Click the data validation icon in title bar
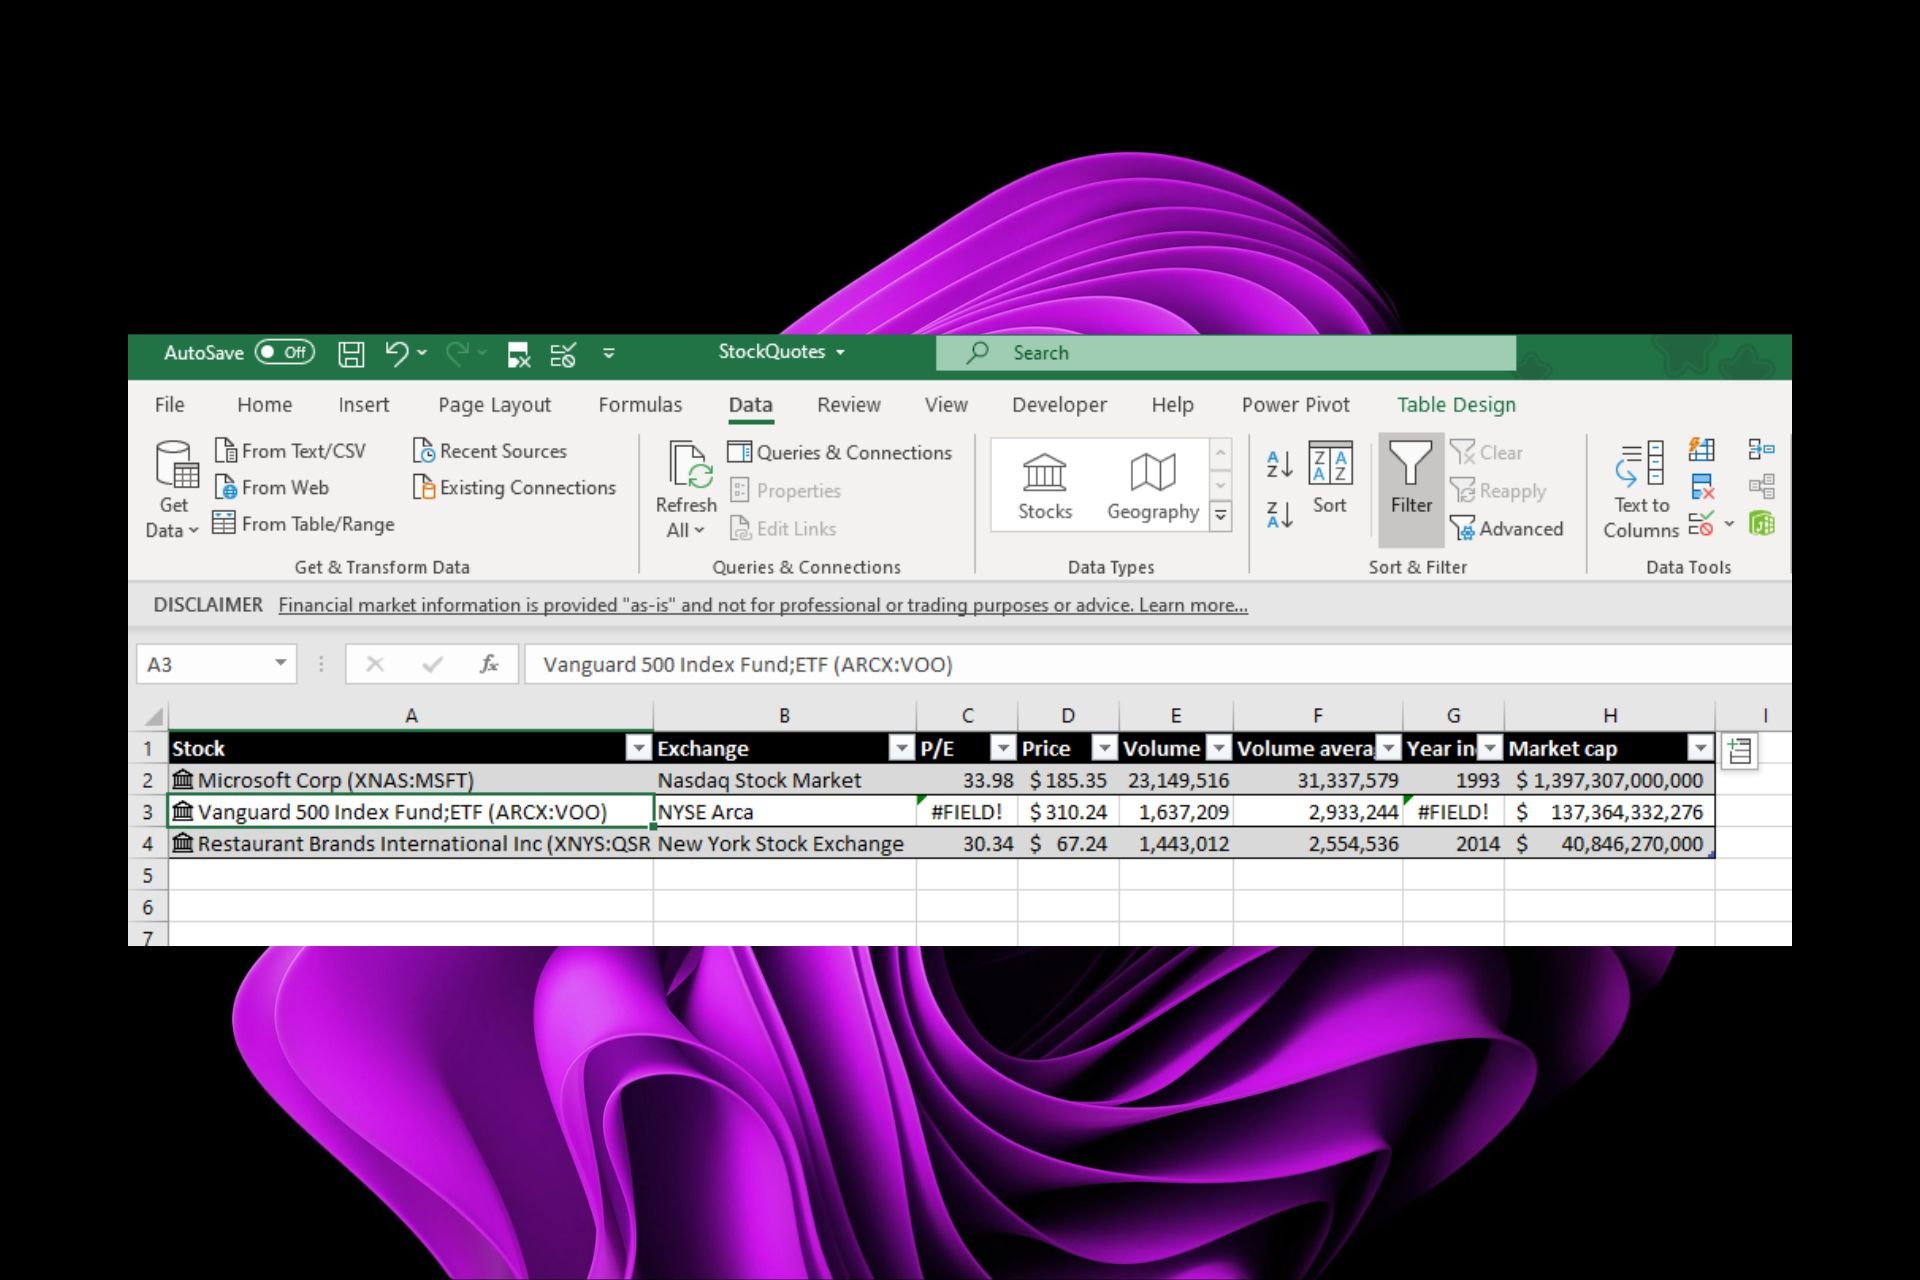This screenshot has width=1920, height=1280. pyautogui.click(x=563, y=354)
